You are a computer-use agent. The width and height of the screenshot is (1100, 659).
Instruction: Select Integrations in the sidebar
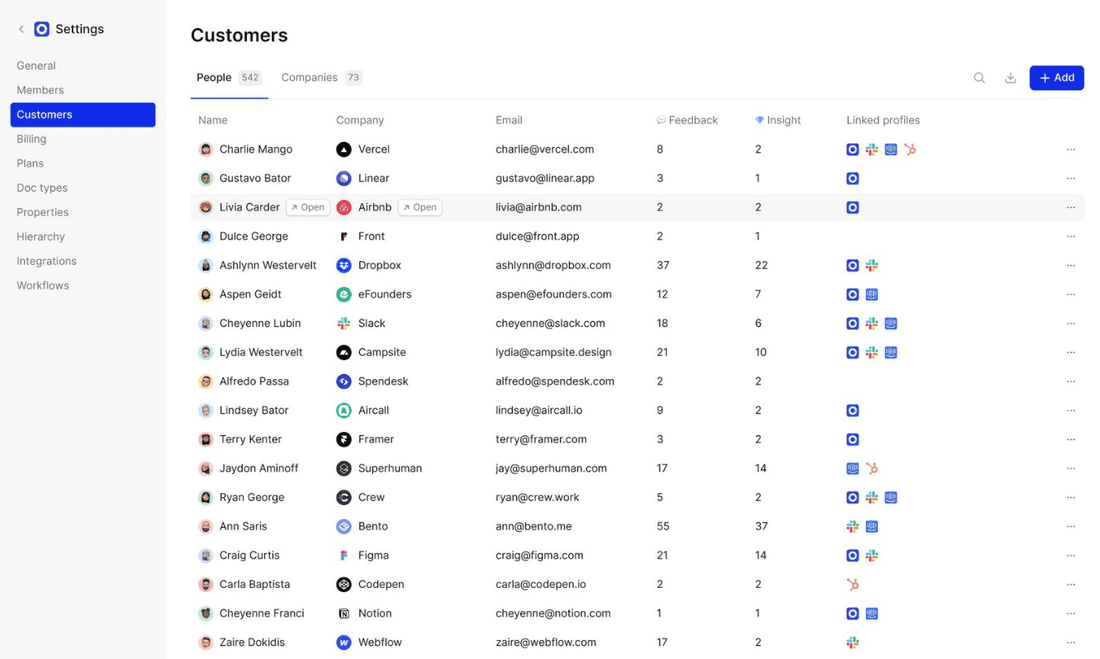(x=46, y=261)
